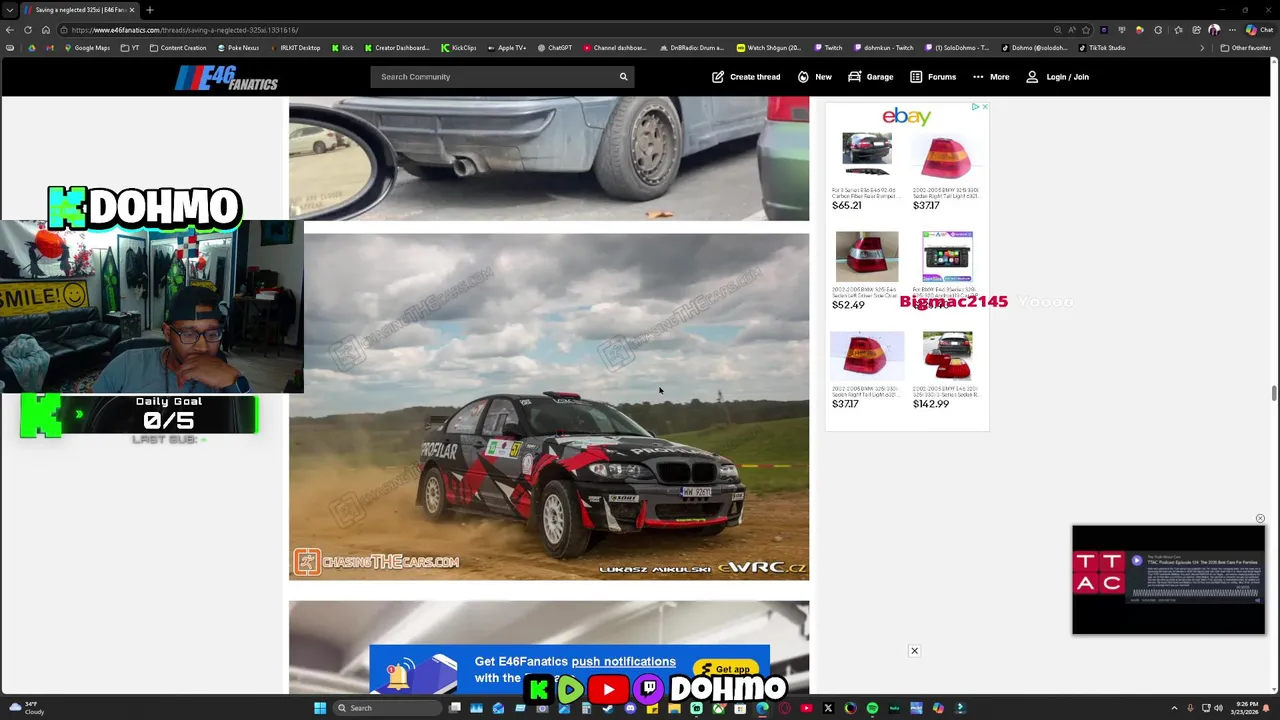
Task: Open a new browser tab
Action: pos(149,10)
